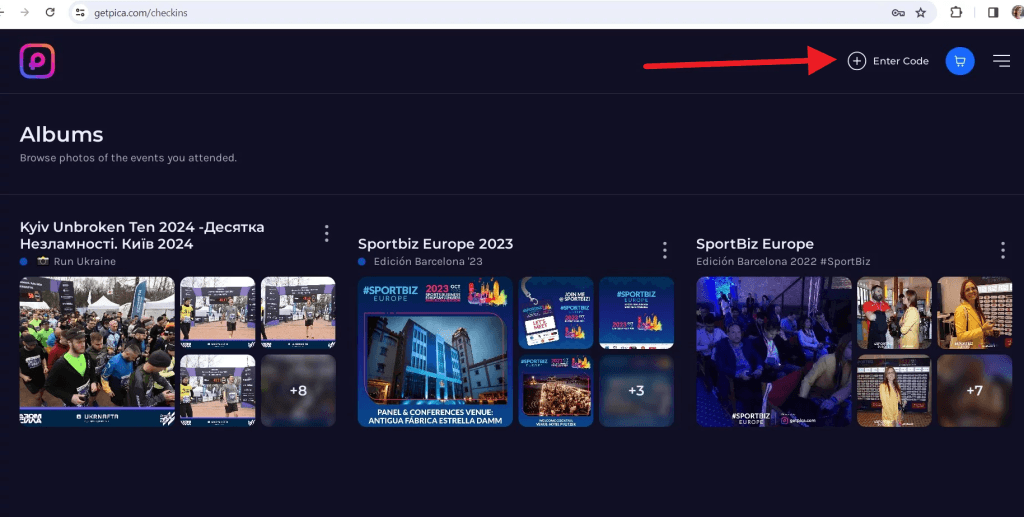
Task: Open options for Kyiv Unbroken Ten album
Action: (327, 234)
